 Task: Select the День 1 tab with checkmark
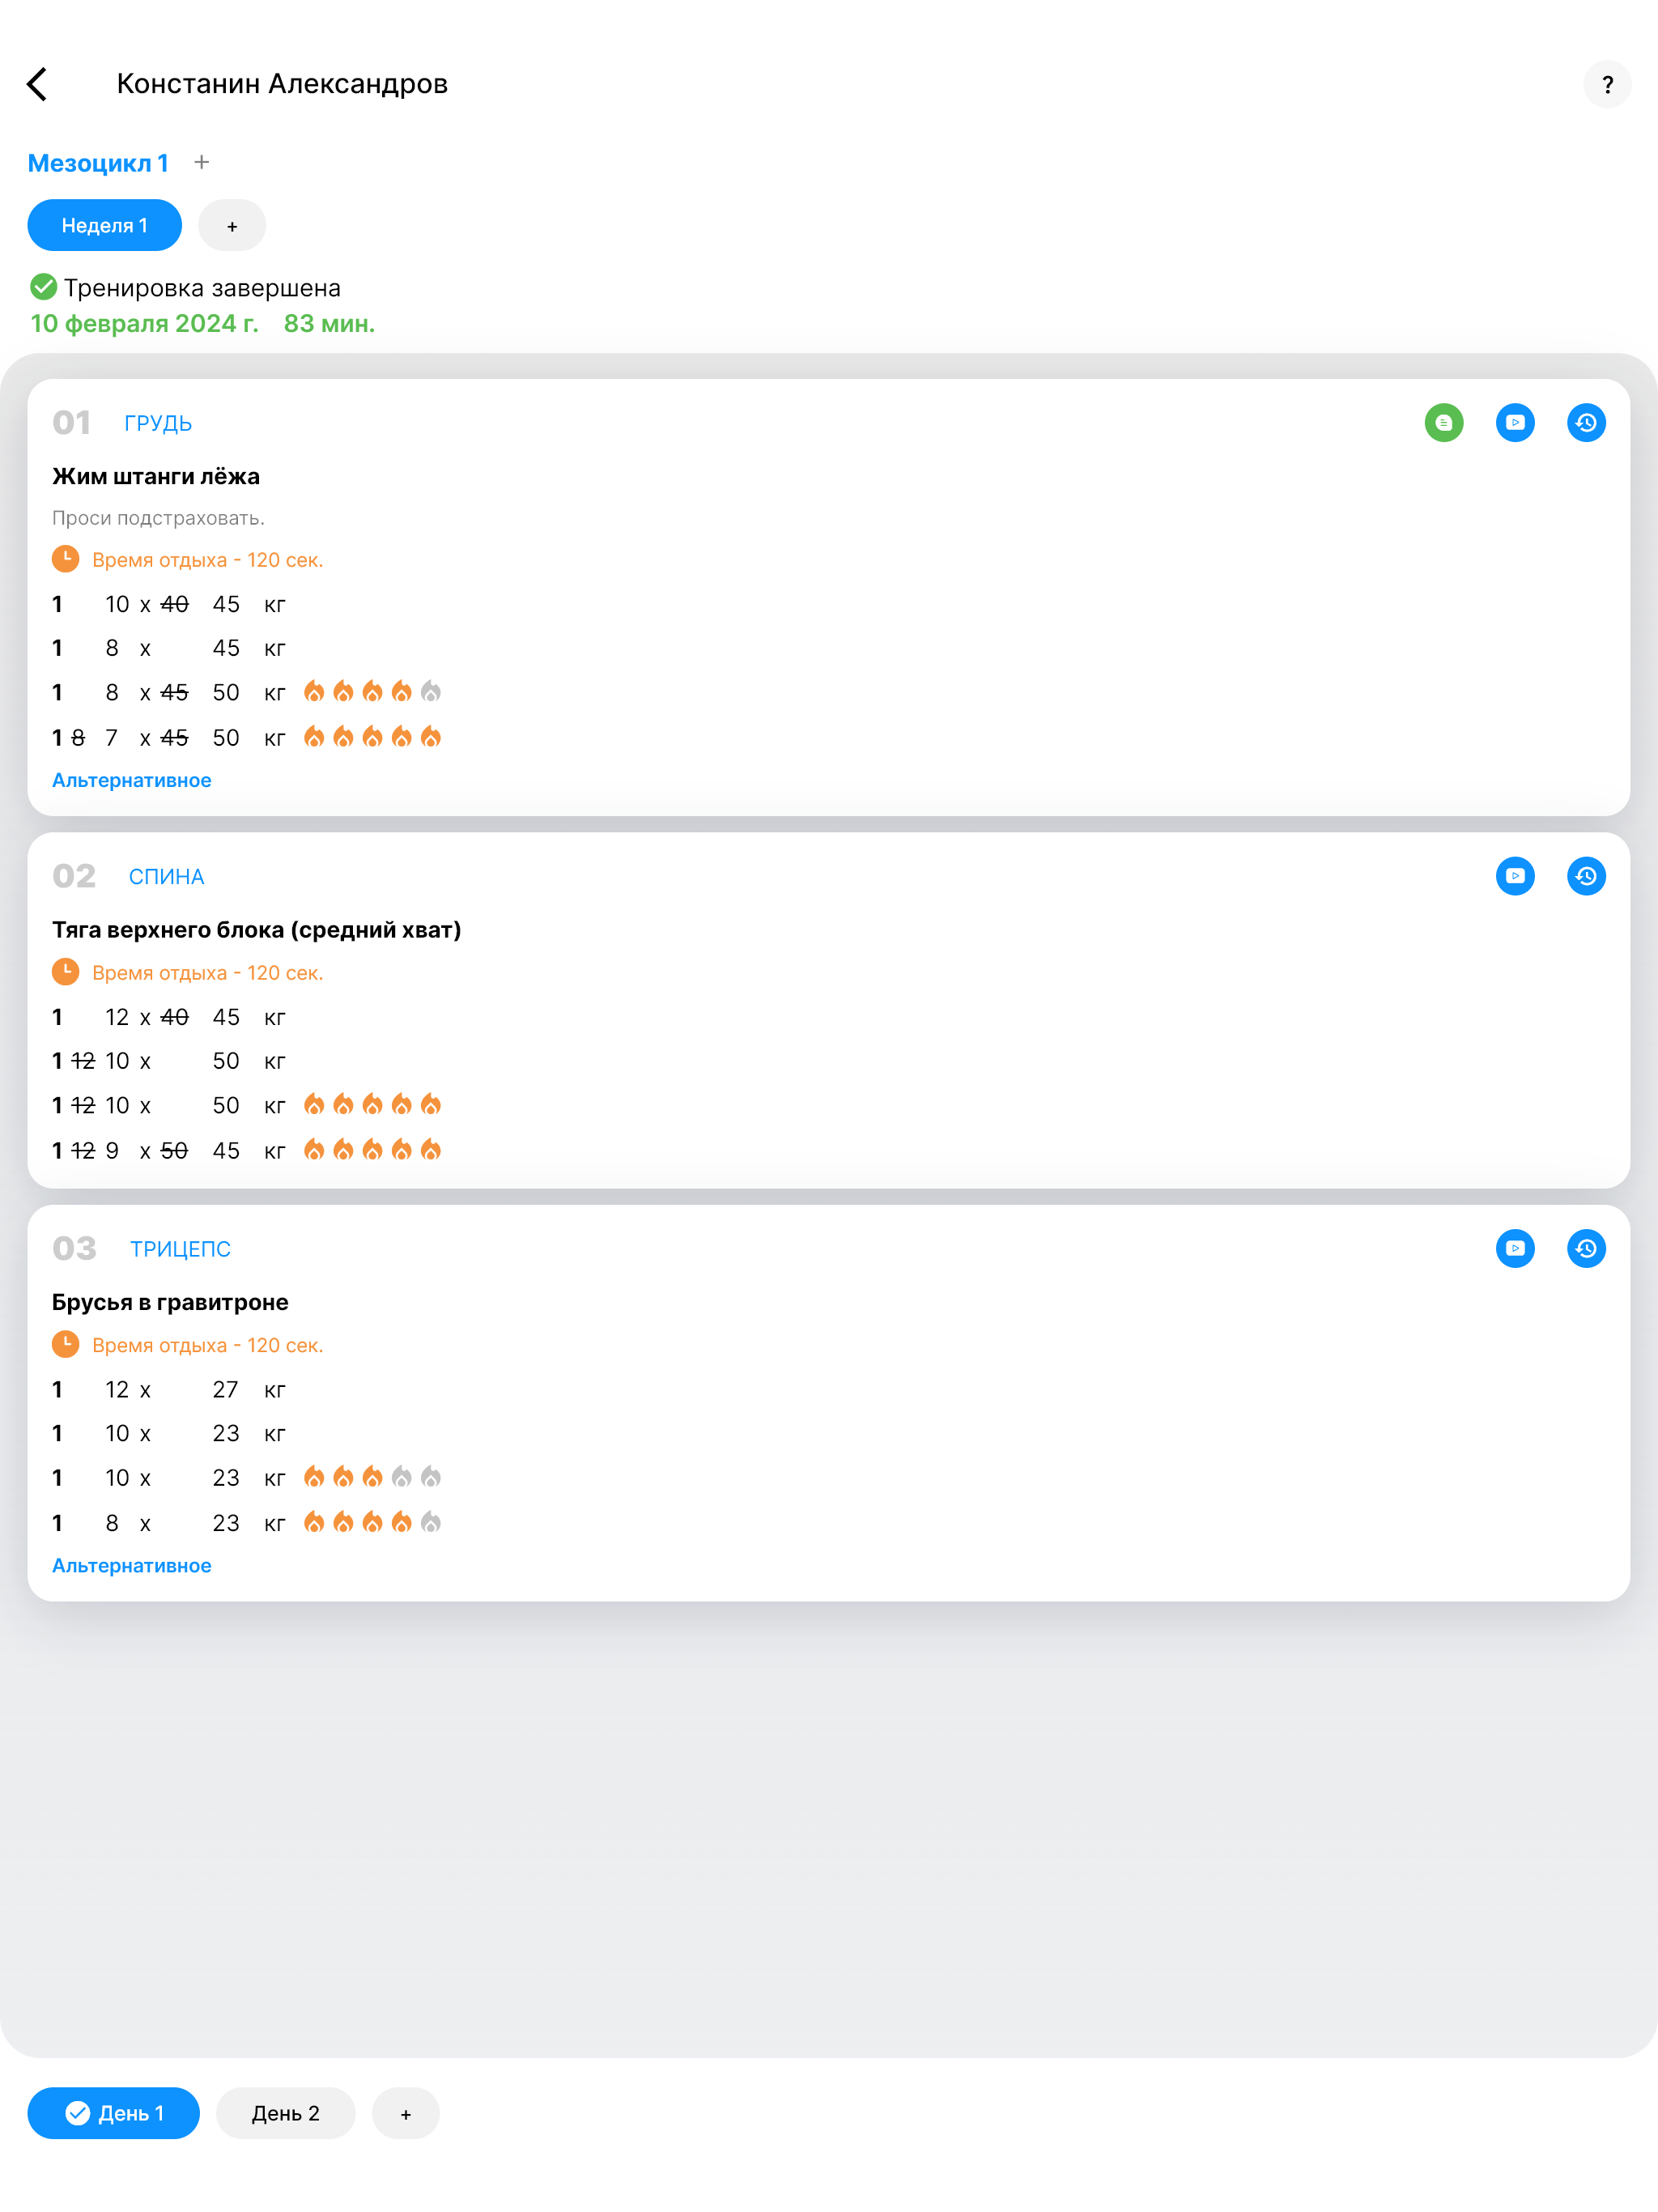pyautogui.click(x=113, y=2113)
